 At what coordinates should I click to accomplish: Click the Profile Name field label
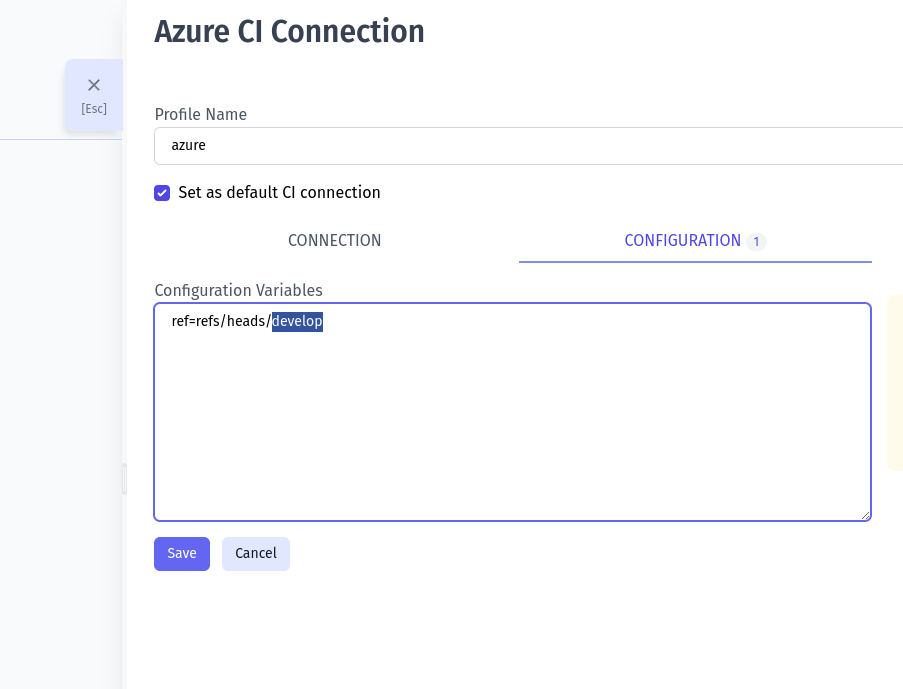pos(200,115)
